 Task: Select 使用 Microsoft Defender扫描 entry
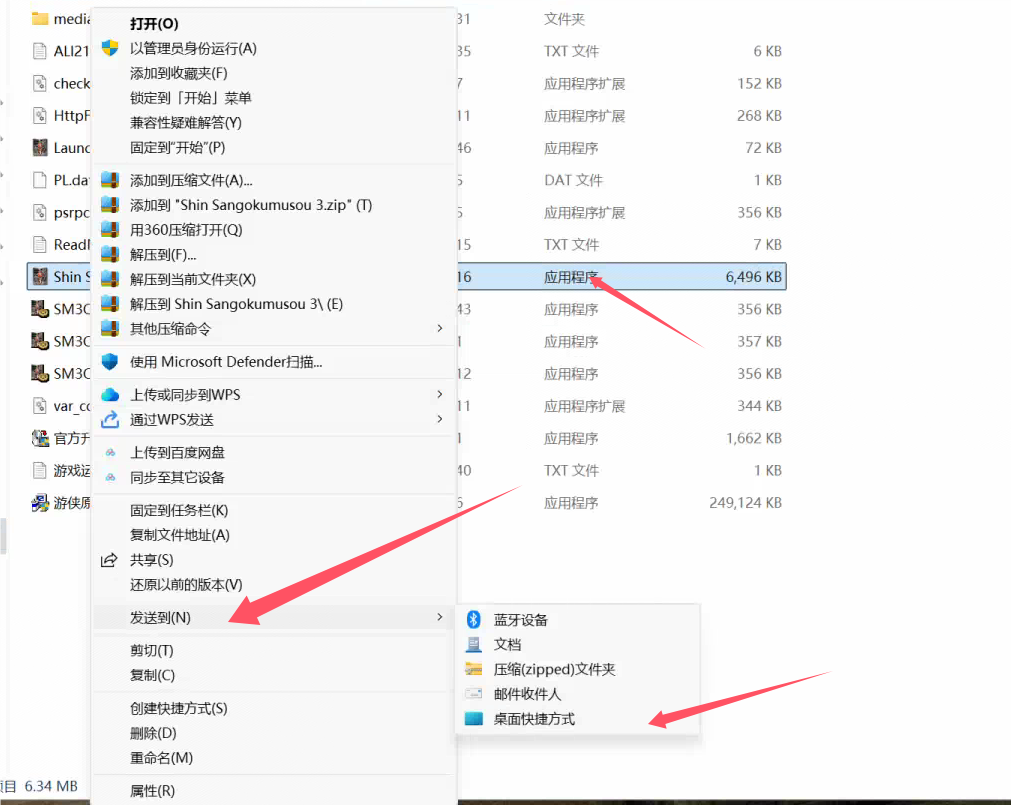pos(226,362)
